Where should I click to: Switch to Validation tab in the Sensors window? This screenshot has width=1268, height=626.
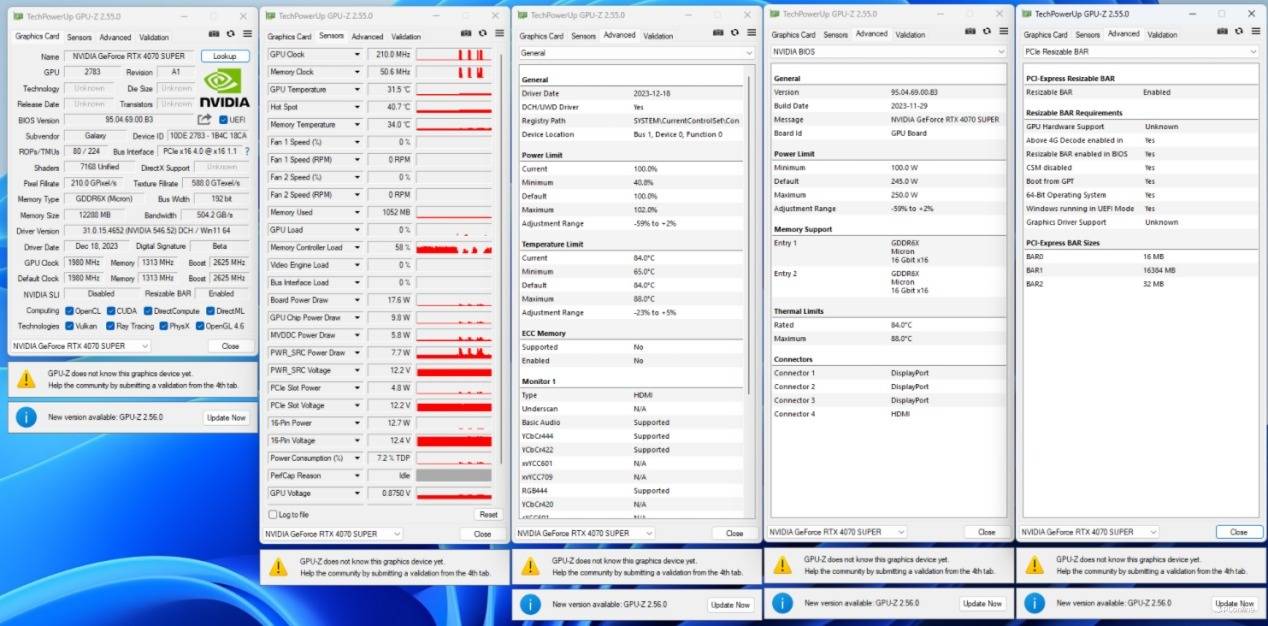(x=406, y=36)
